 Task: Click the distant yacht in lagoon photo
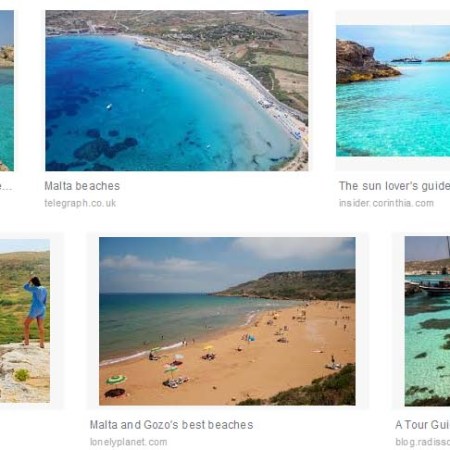(406, 60)
